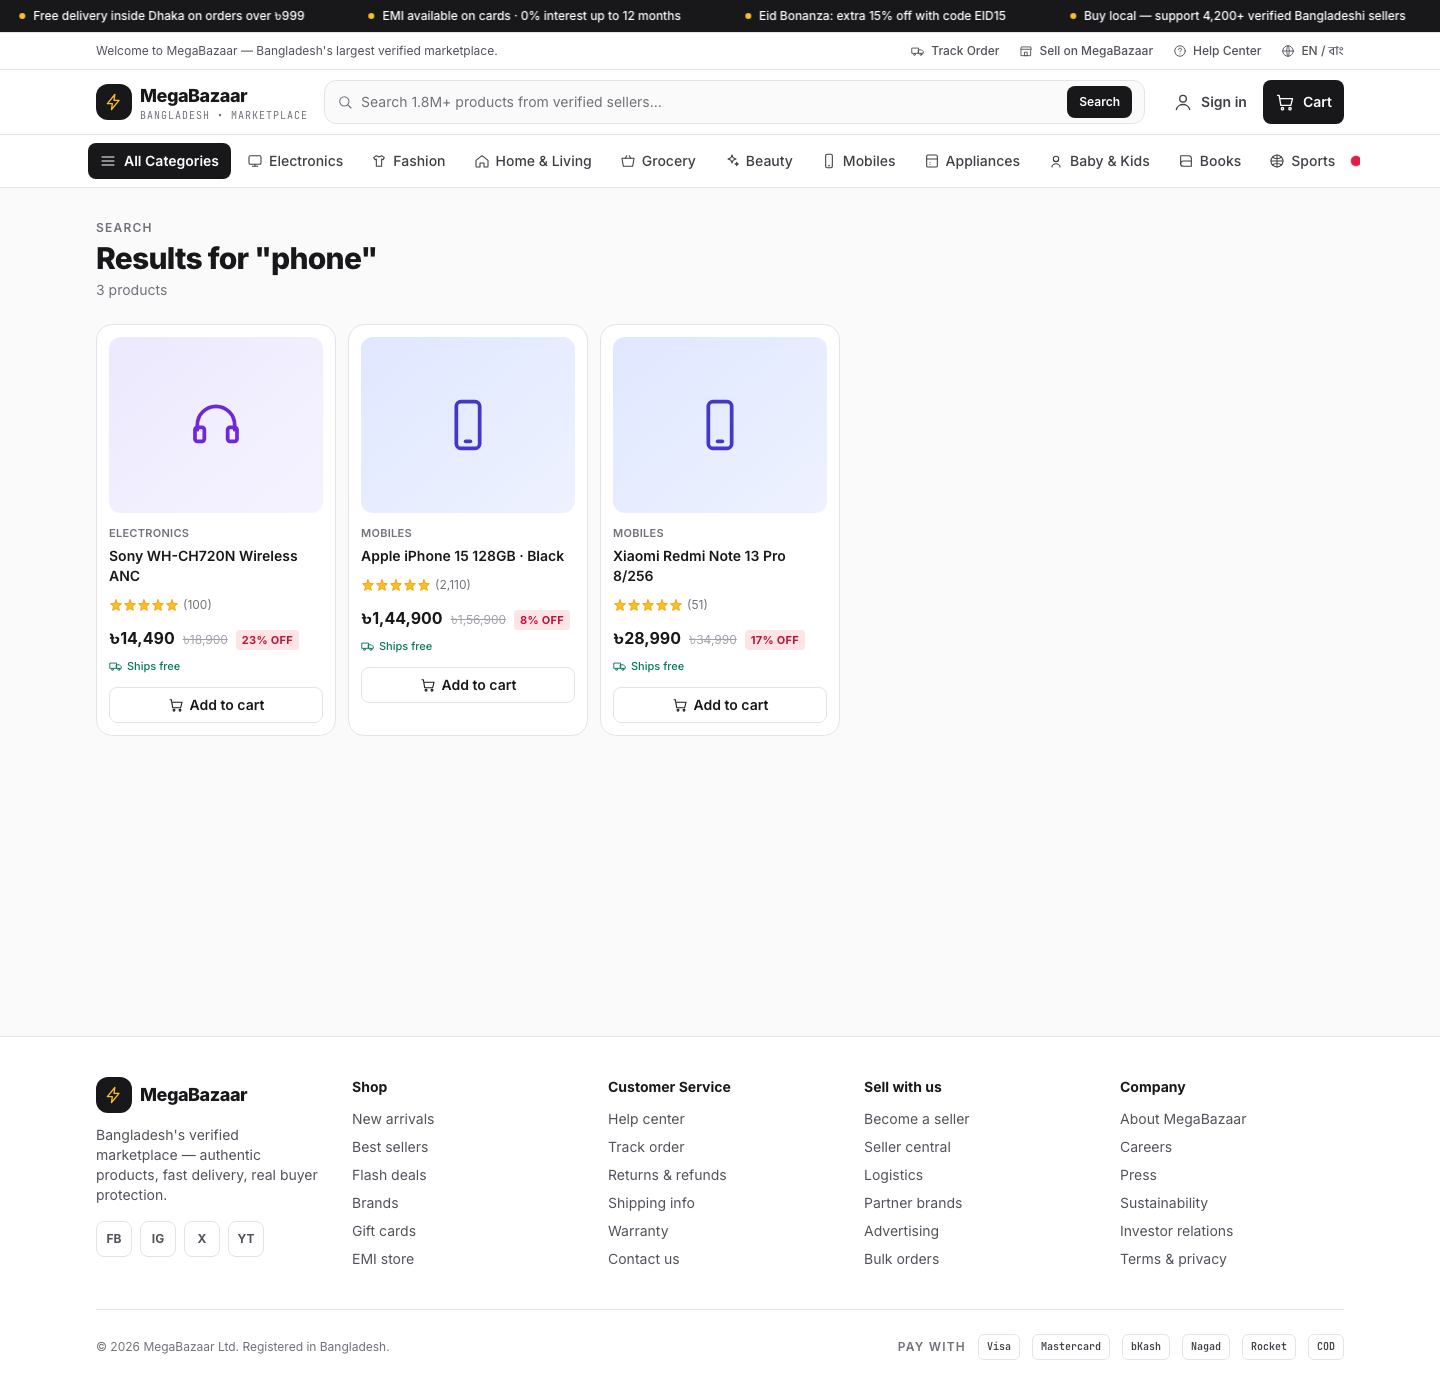Open the YT social link in footer
This screenshot has width=1440, height=1400.
[x=246, y=1239]
